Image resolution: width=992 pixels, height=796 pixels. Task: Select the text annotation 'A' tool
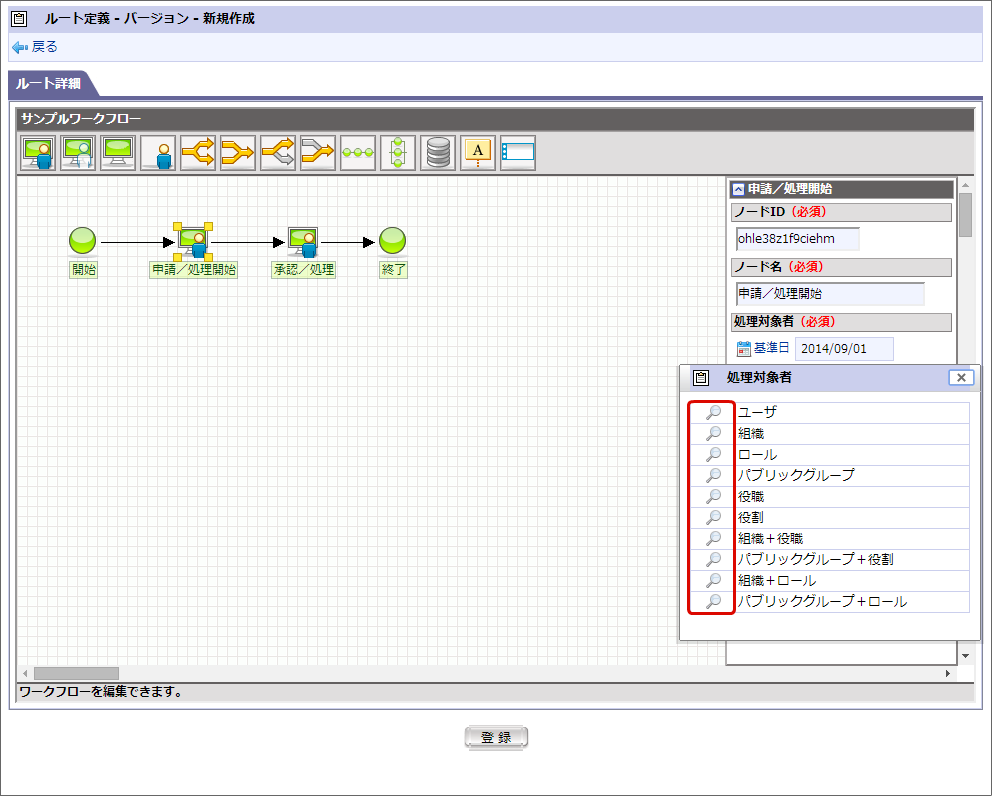(x=478, y=153)
